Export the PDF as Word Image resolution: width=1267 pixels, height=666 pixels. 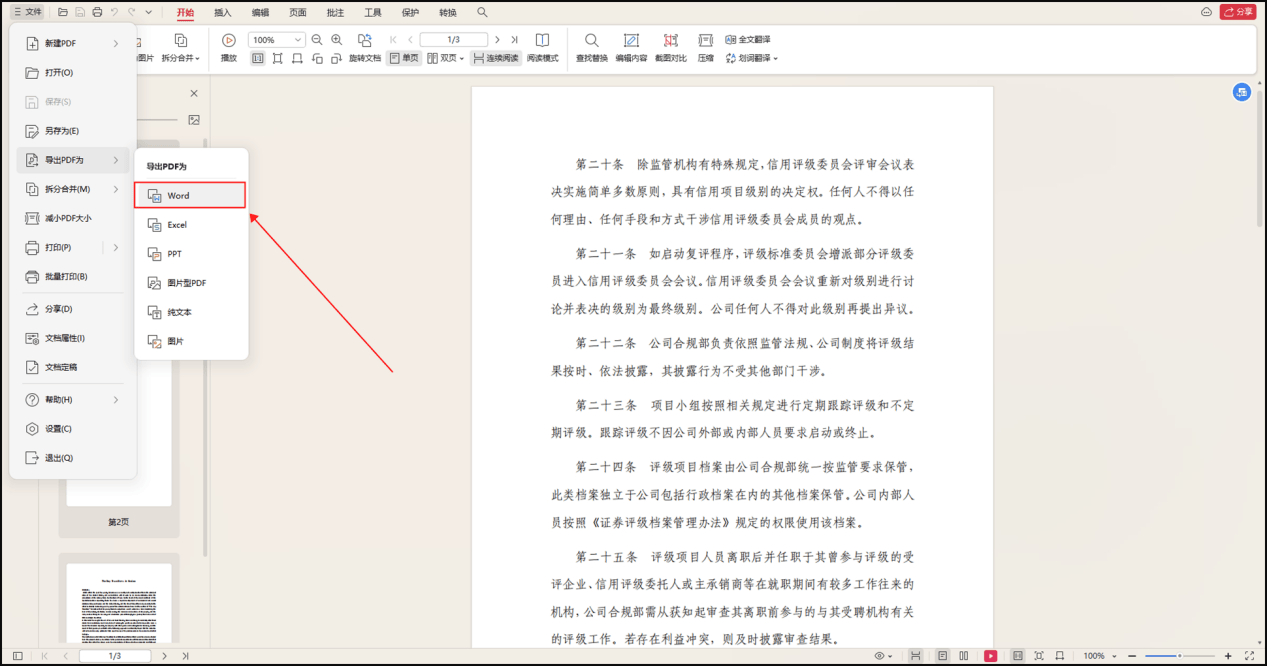(190, 195)
